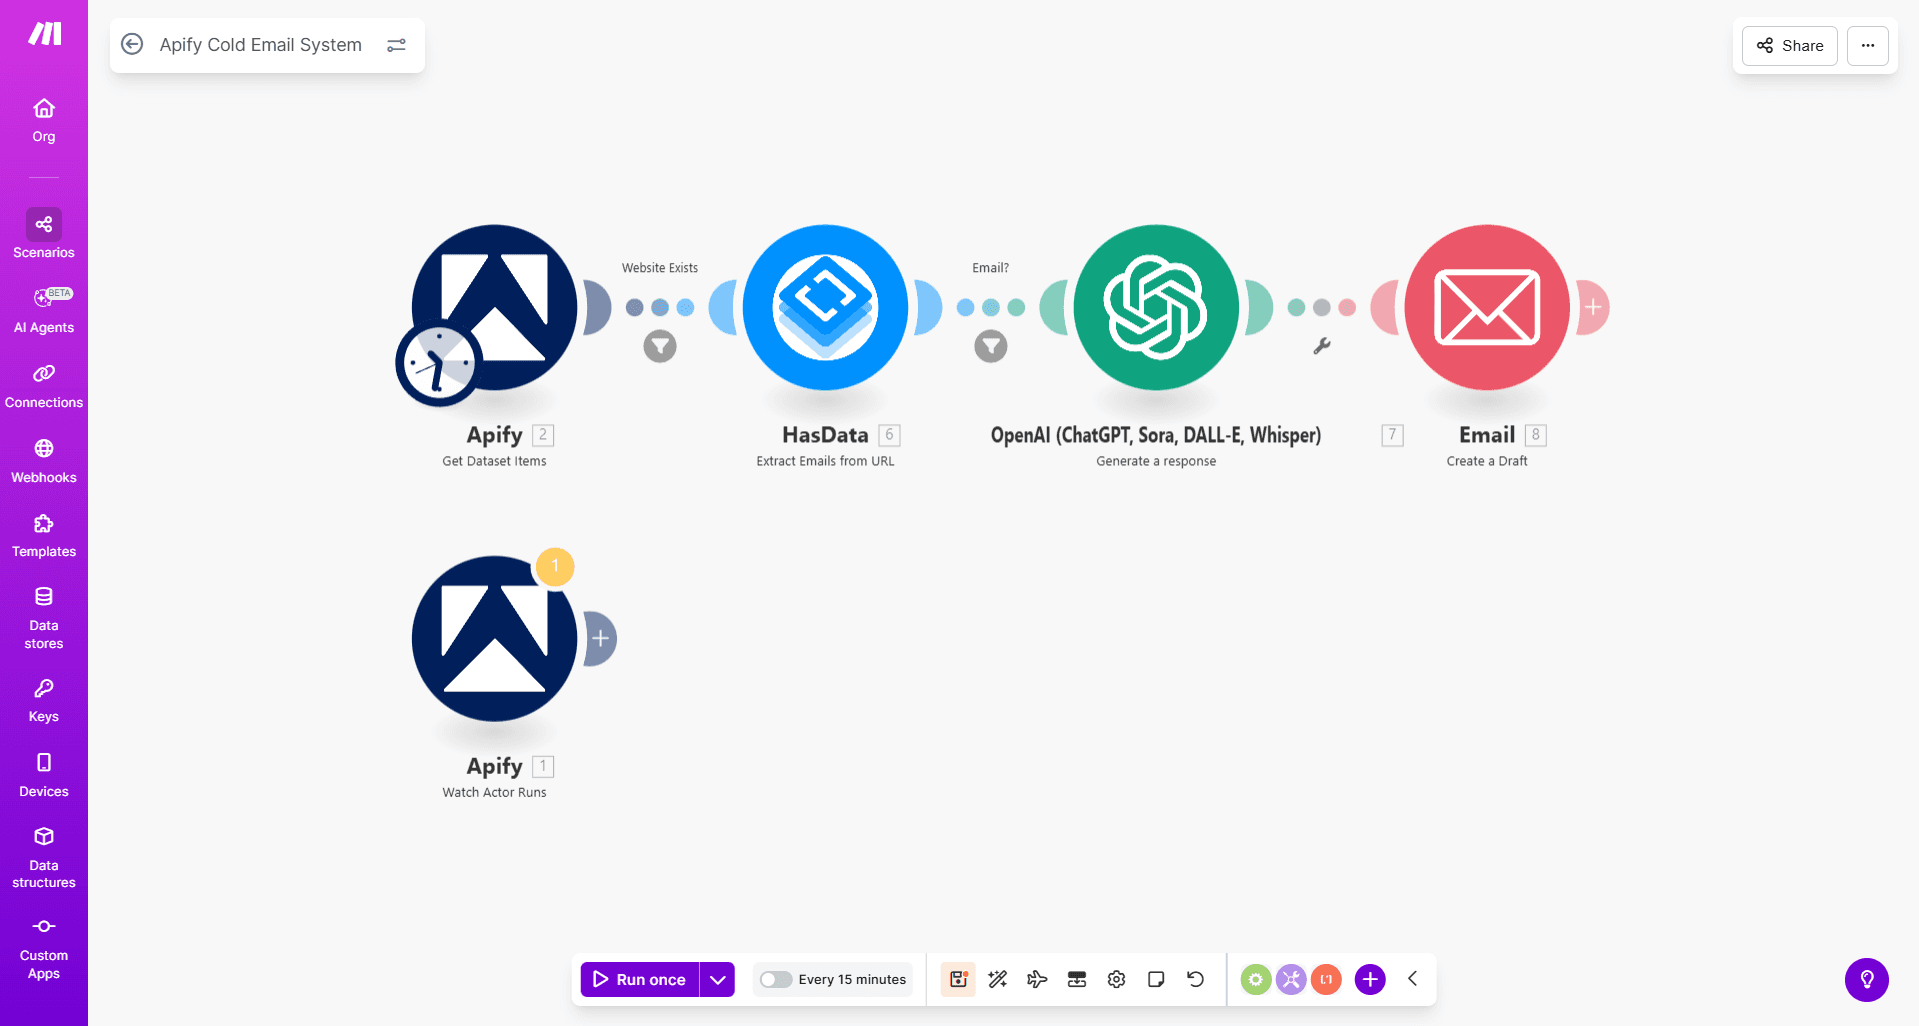Click the purple plus favorites button

click(1370, 980)
